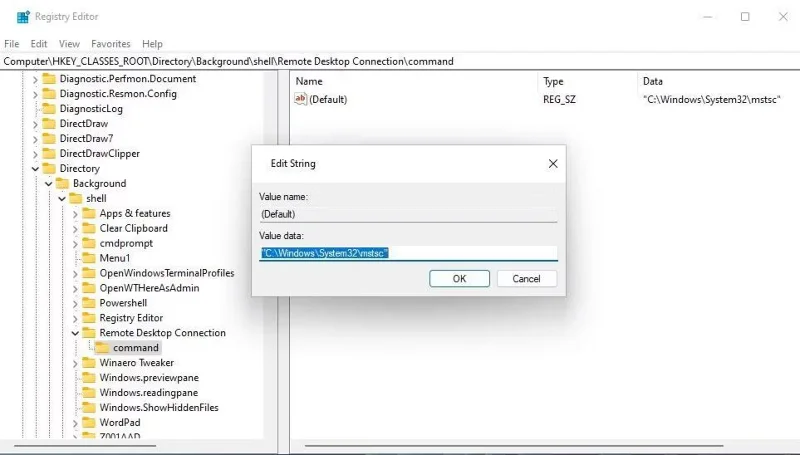Expand the WordPad key

tap(75, 423)
